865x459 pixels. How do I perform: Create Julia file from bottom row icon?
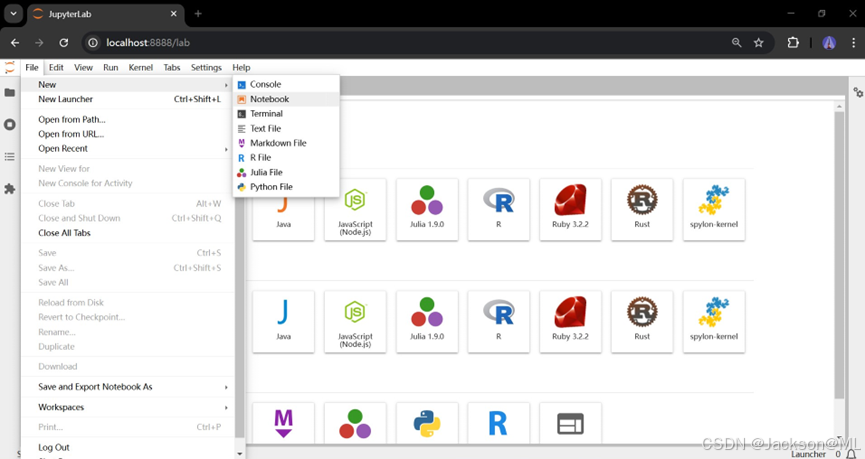click(355, 423)
